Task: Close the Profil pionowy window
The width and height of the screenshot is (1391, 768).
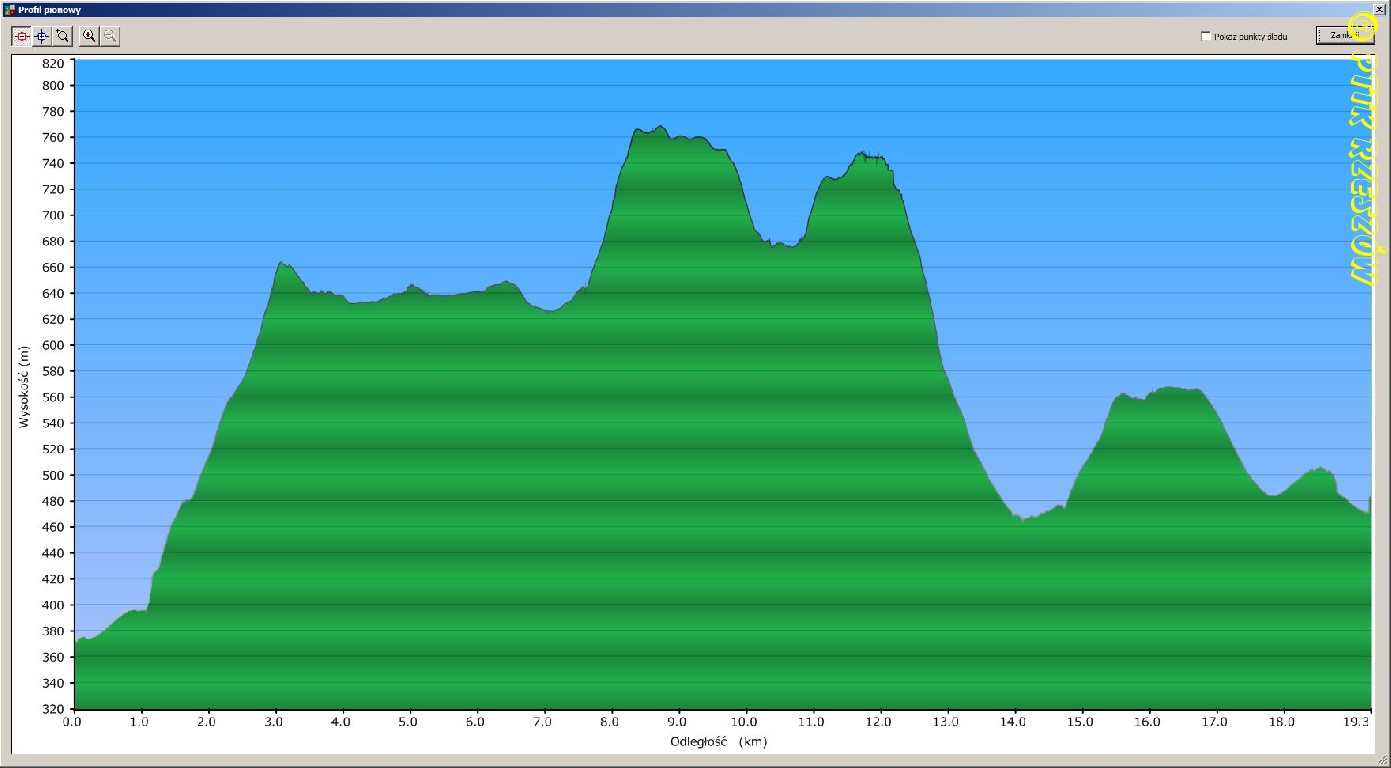Action: point(1380,8)
